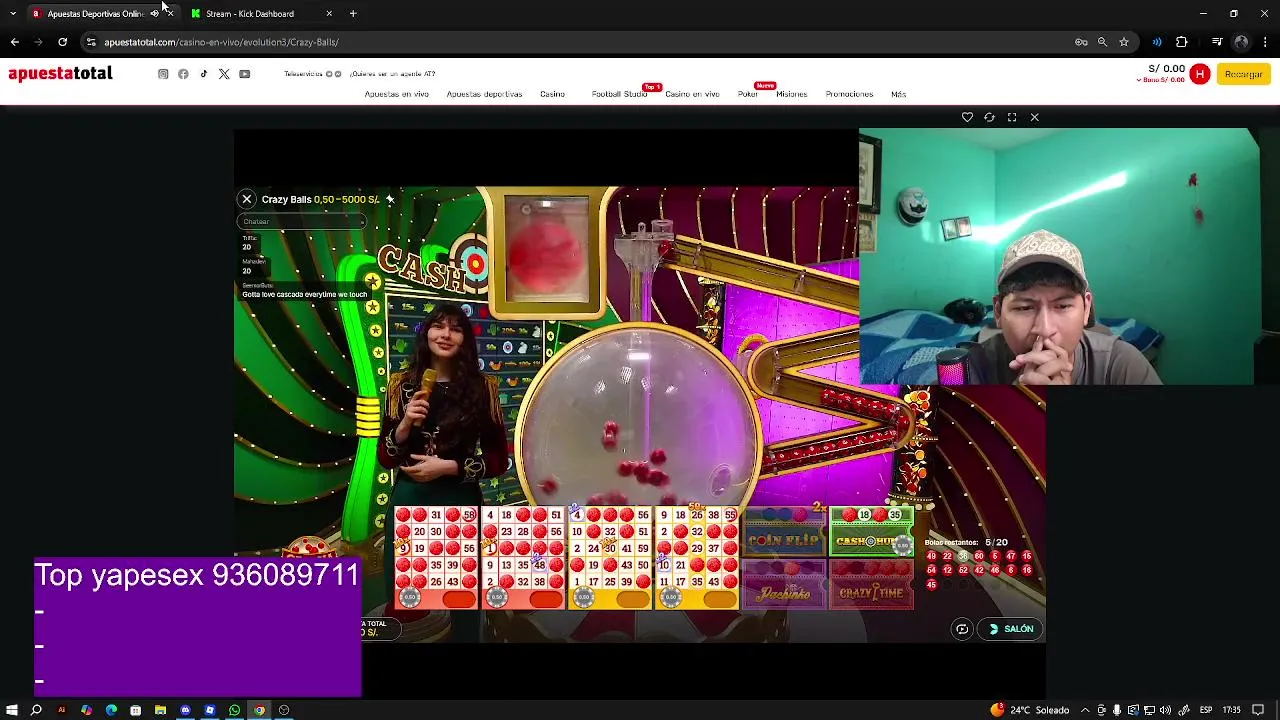Open Apuestas en vivo menu
The width and height of the screenshot is (1280, 720).
[x=396, y=94]
